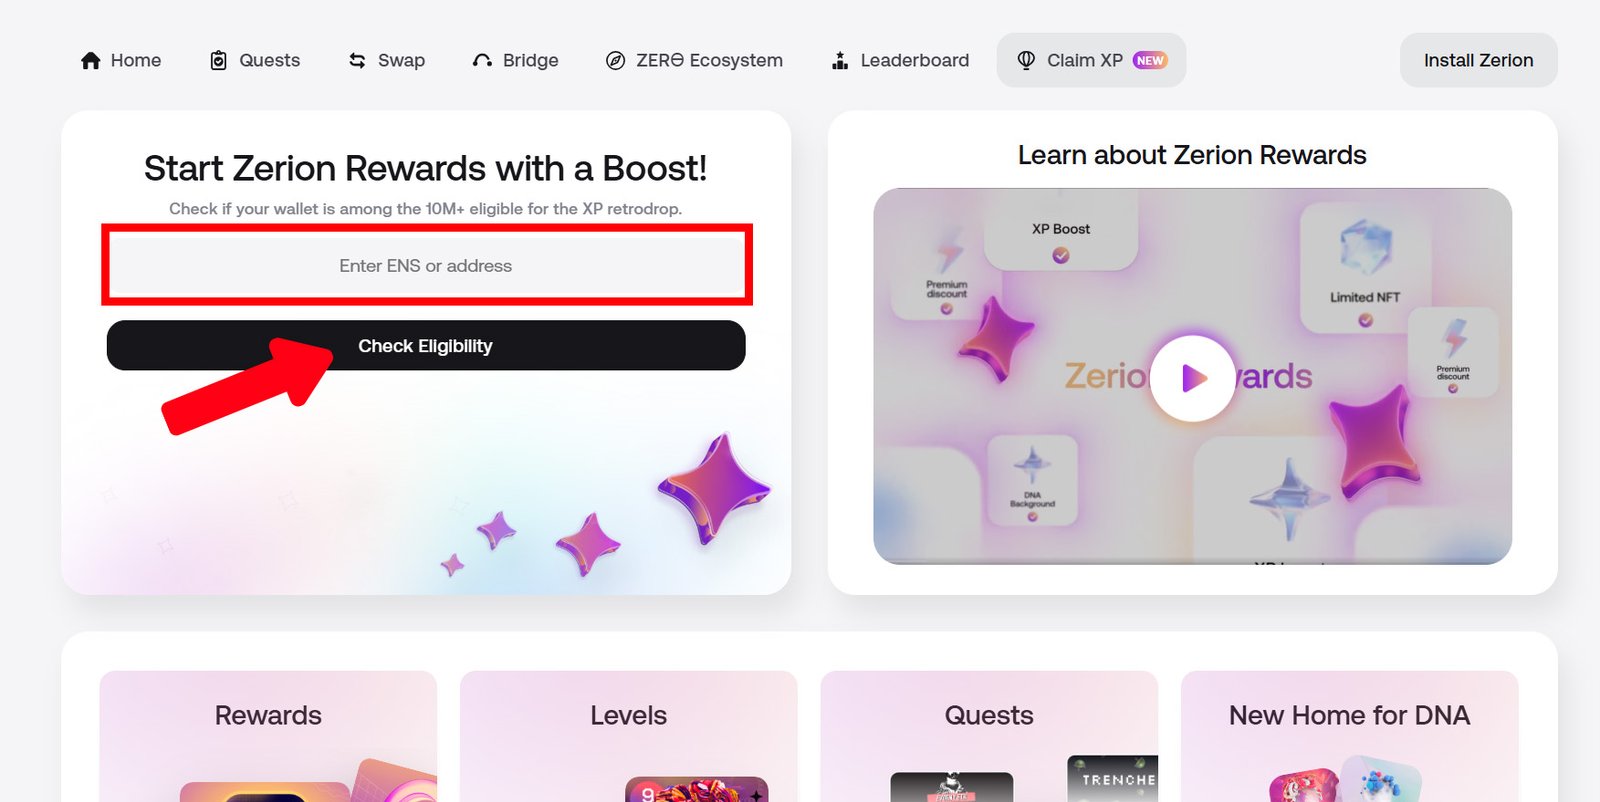Click the Limited NFT tile in the video
This screenshot has width=1600, height=802.
coord(1365,268)
